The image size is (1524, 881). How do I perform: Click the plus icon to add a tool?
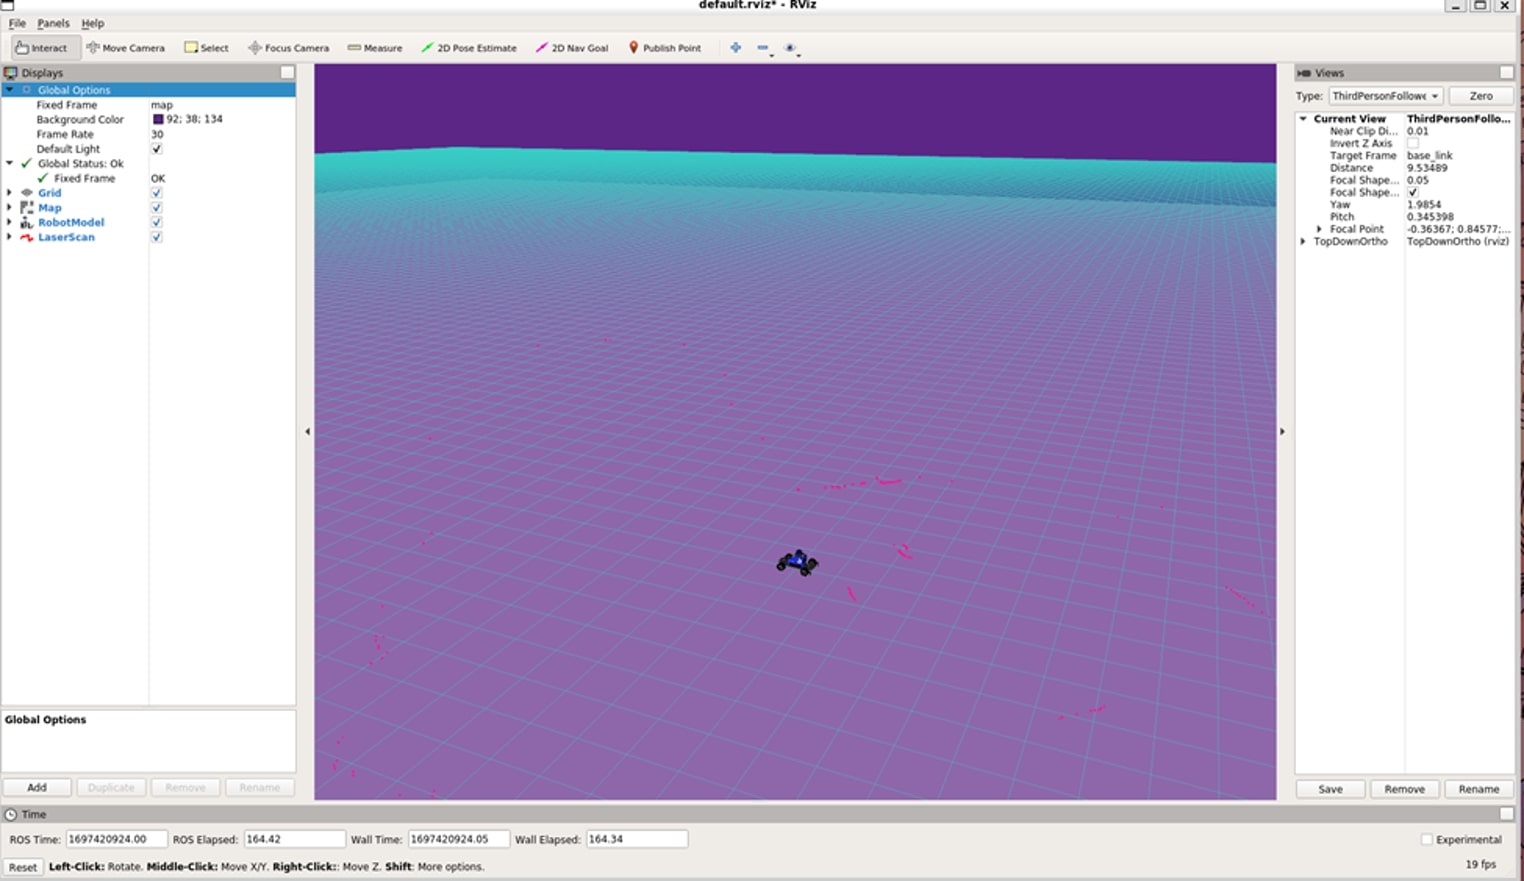(736, 48)
